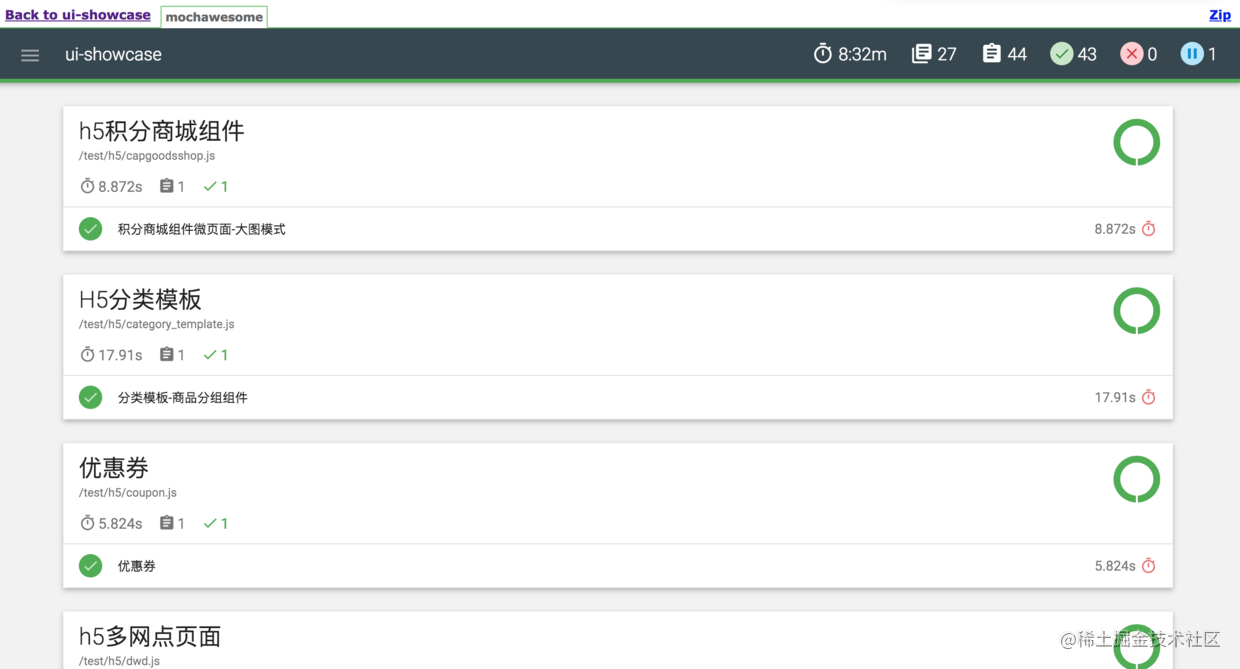Click the total duration stopwatch icon in header
This screenshot has width=1240, height=669.
click(x=823, y=54)
